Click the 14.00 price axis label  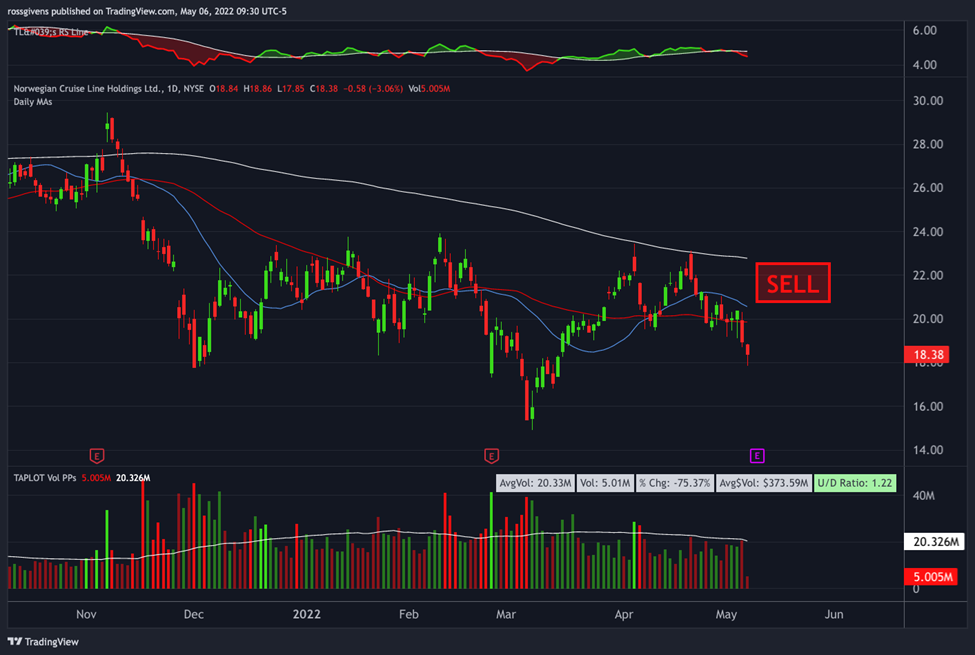pyautogui.click(x=928, y=450)
